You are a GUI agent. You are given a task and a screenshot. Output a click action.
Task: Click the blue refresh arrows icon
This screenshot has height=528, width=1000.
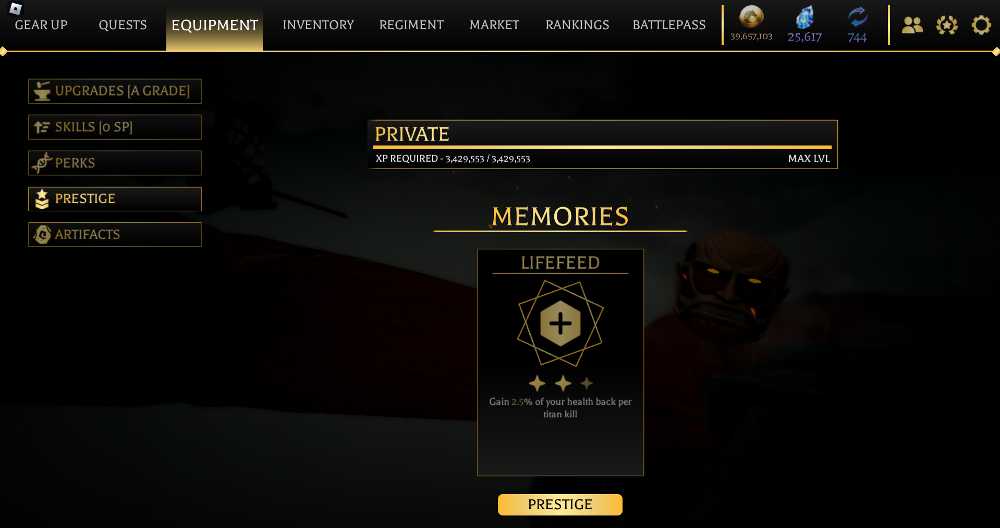[858, 18]
